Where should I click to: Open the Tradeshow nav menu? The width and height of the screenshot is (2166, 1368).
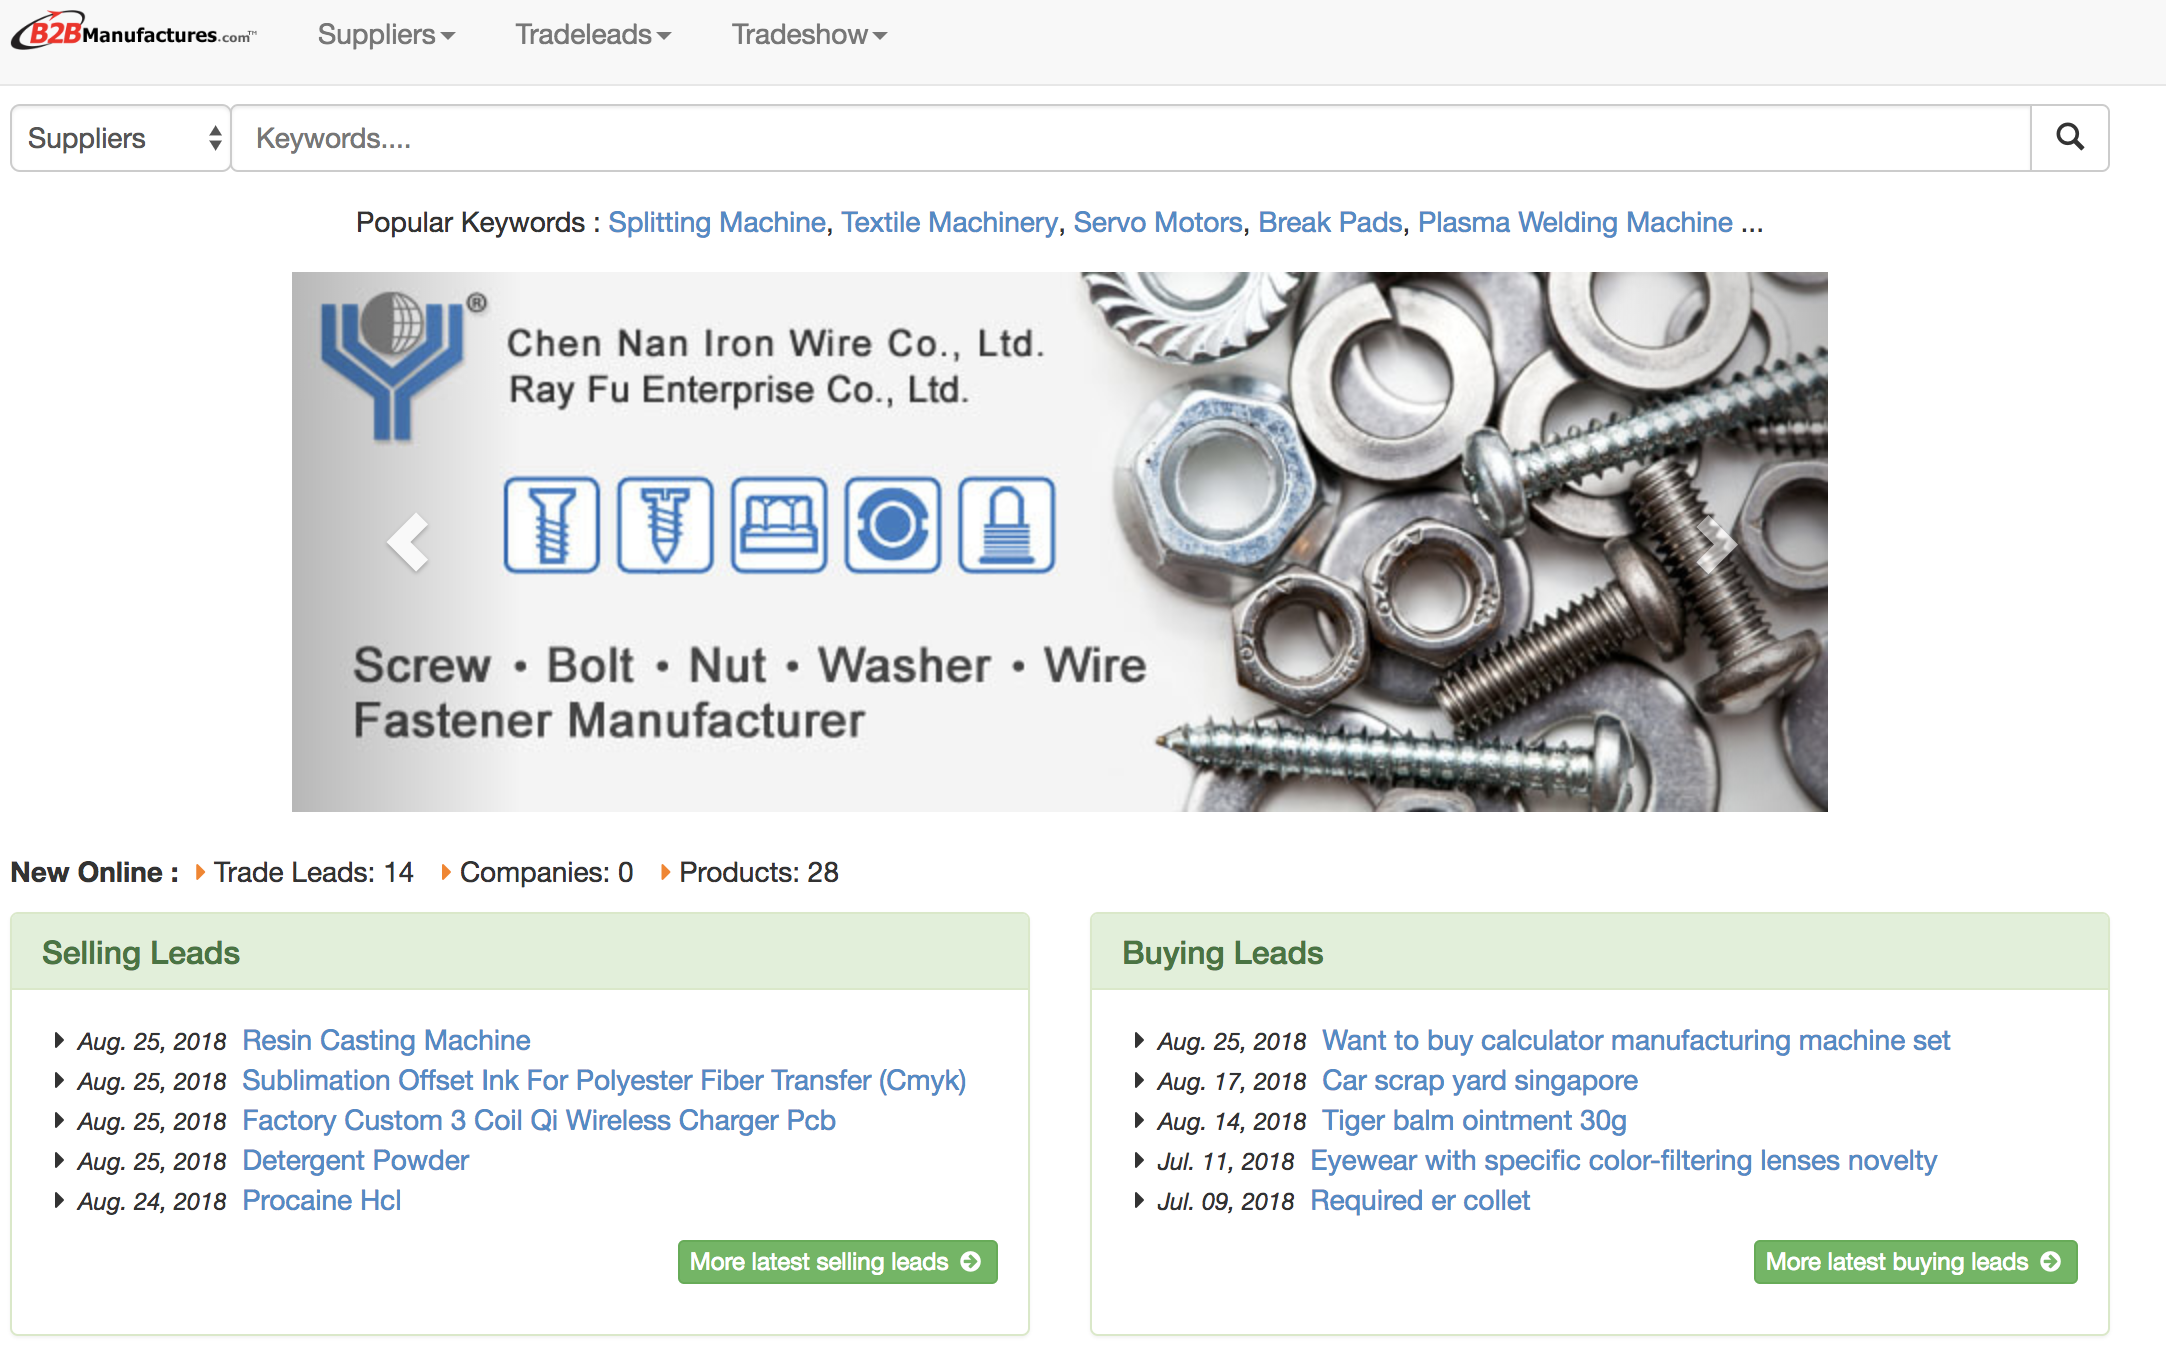809,35
